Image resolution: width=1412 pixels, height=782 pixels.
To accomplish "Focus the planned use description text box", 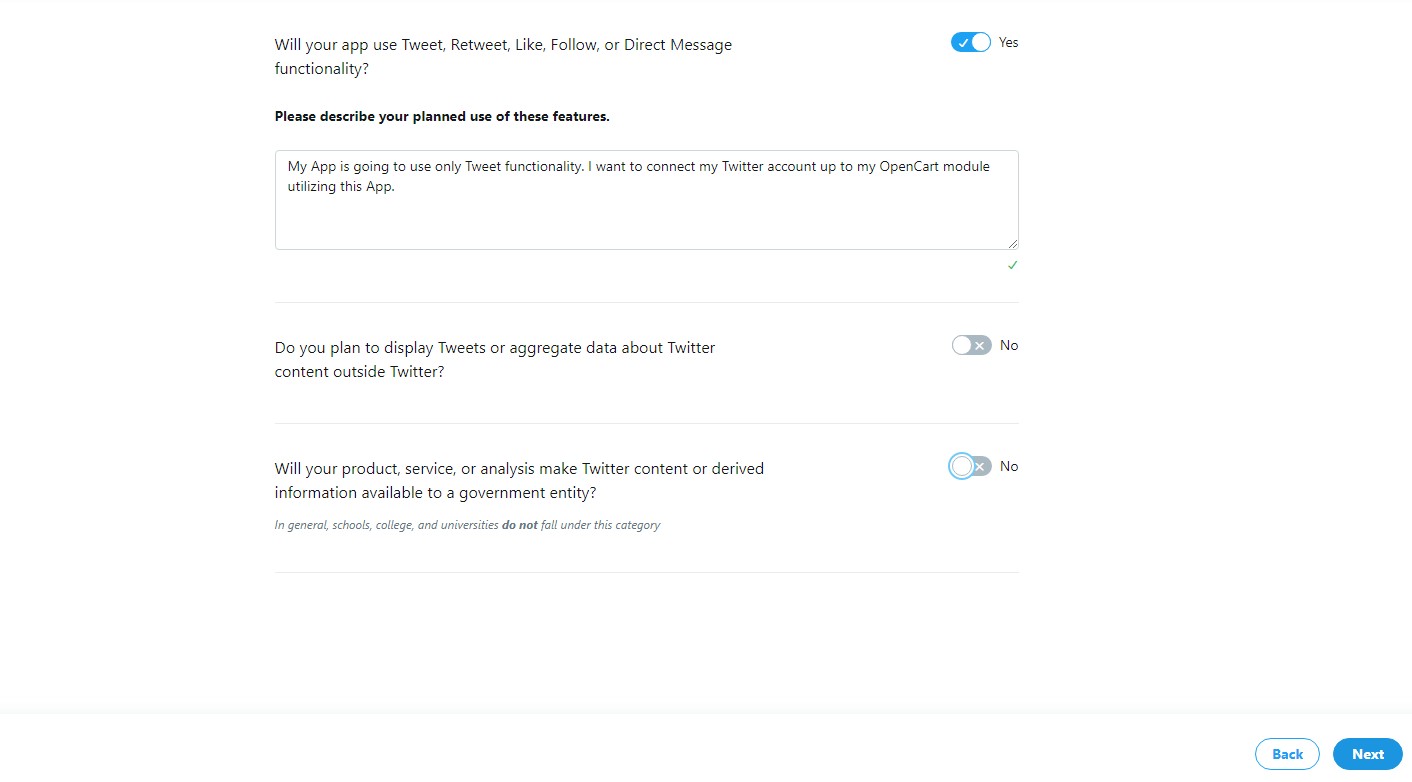I will tap(647, 200).
